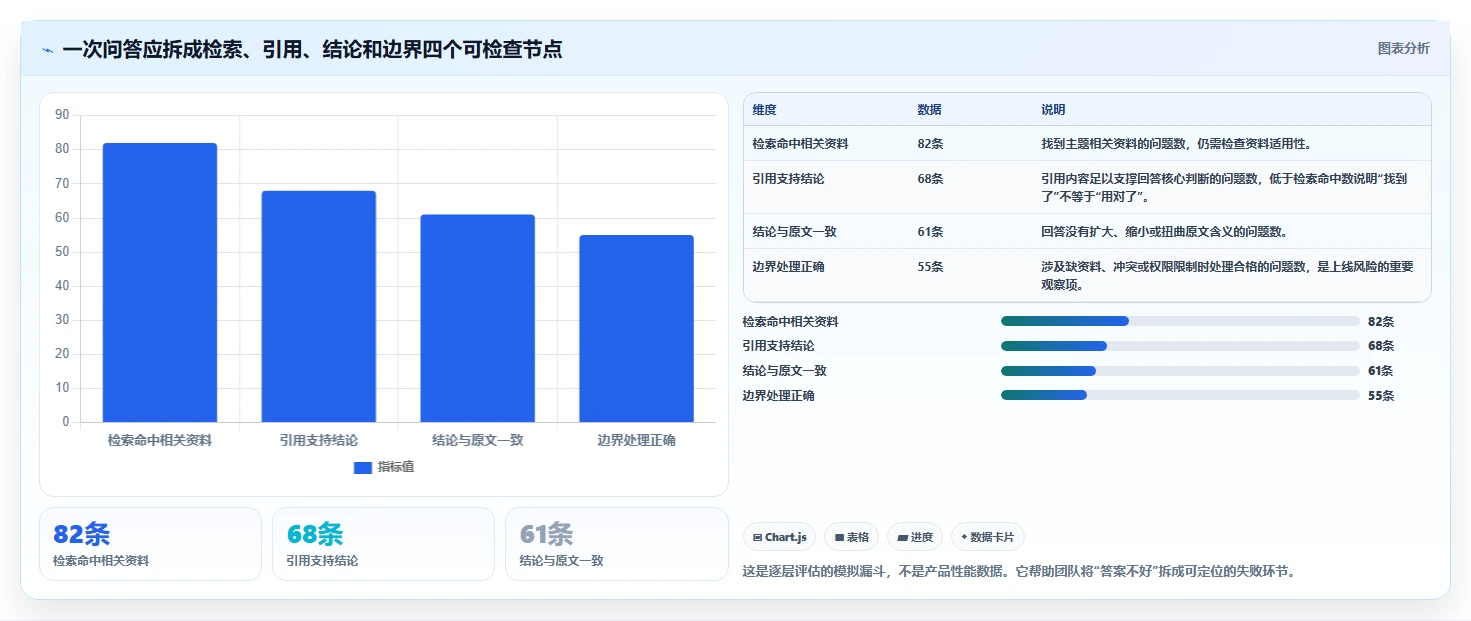The image size is (1471, 621).
Task: Toggle the 指标值 legend swatch
Action: click(x=363, y=467)
